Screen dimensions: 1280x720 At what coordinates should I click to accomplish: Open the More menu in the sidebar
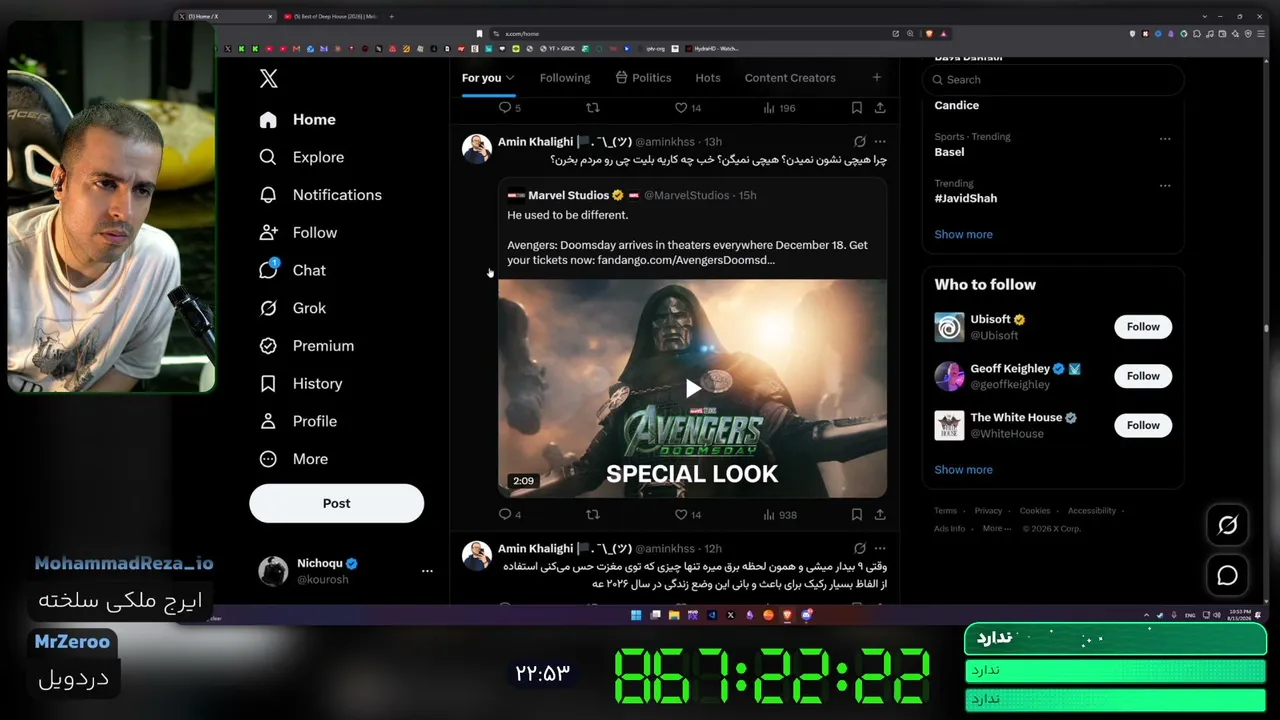(x=293, y=459)
